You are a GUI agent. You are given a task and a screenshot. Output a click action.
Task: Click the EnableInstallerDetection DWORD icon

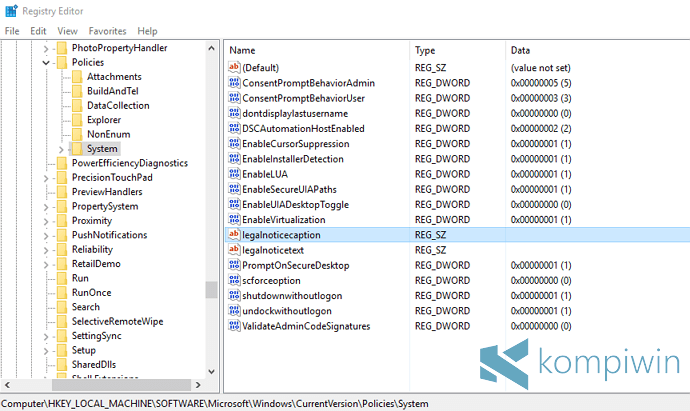click(234, 158)
